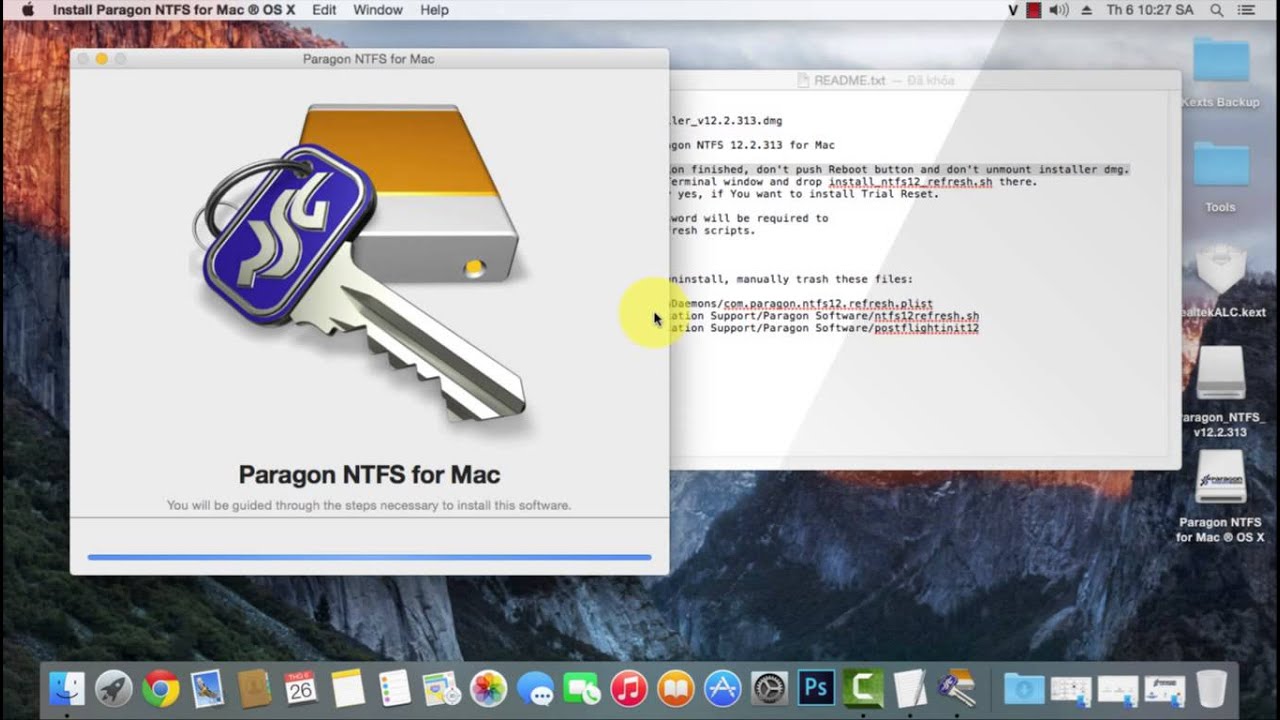This screenshot has height=720, width=1280.
Task: Click Paragon NTFS key icon in Dock
Action: [956, 688]
